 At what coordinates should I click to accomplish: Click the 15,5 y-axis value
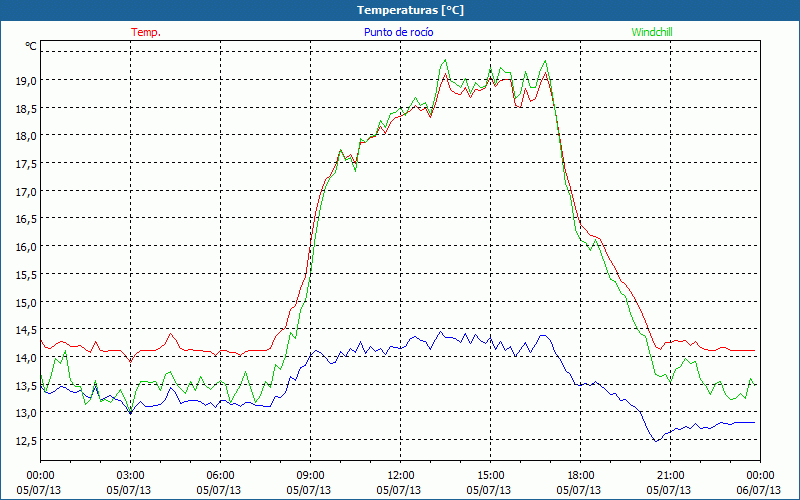[x=27, y=274]
